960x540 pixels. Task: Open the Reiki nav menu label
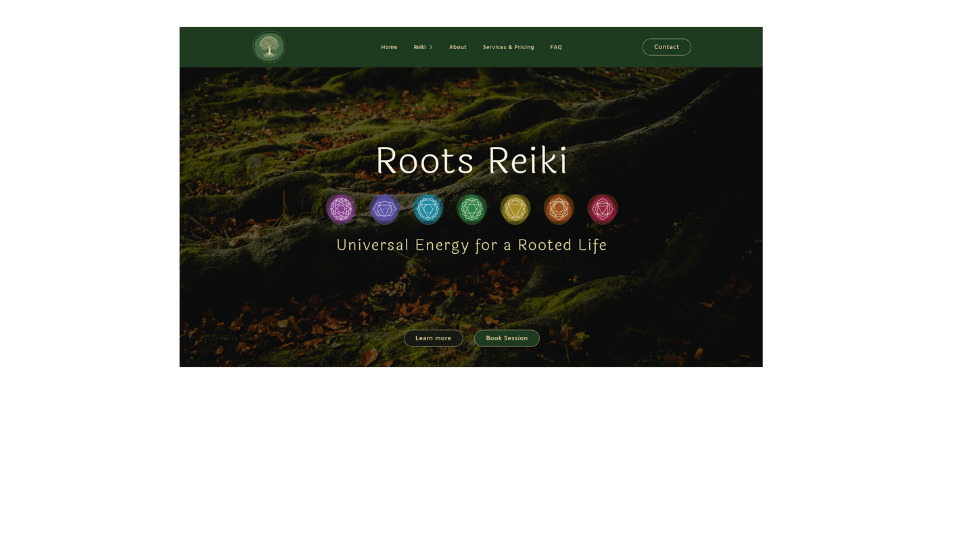(x=420, y=47)
